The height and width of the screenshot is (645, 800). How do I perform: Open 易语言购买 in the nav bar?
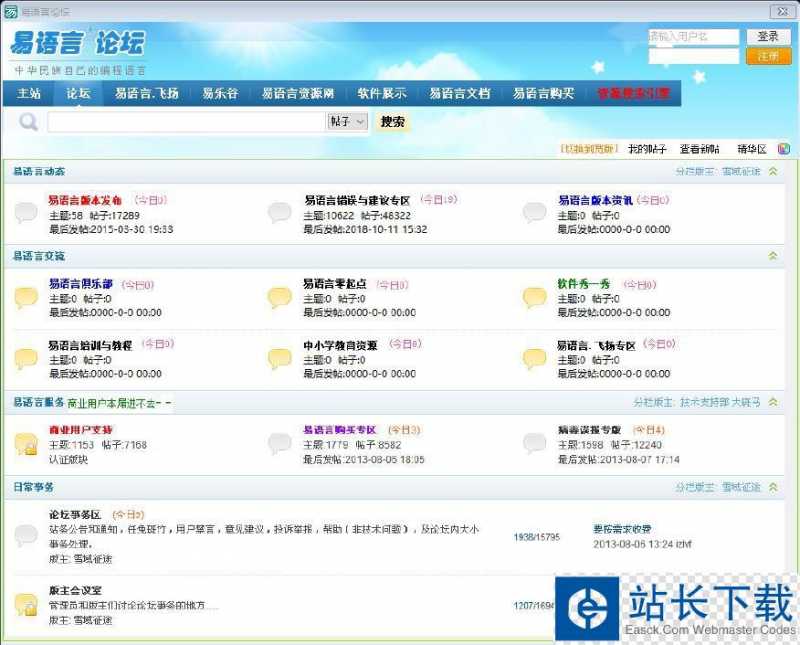543,93
